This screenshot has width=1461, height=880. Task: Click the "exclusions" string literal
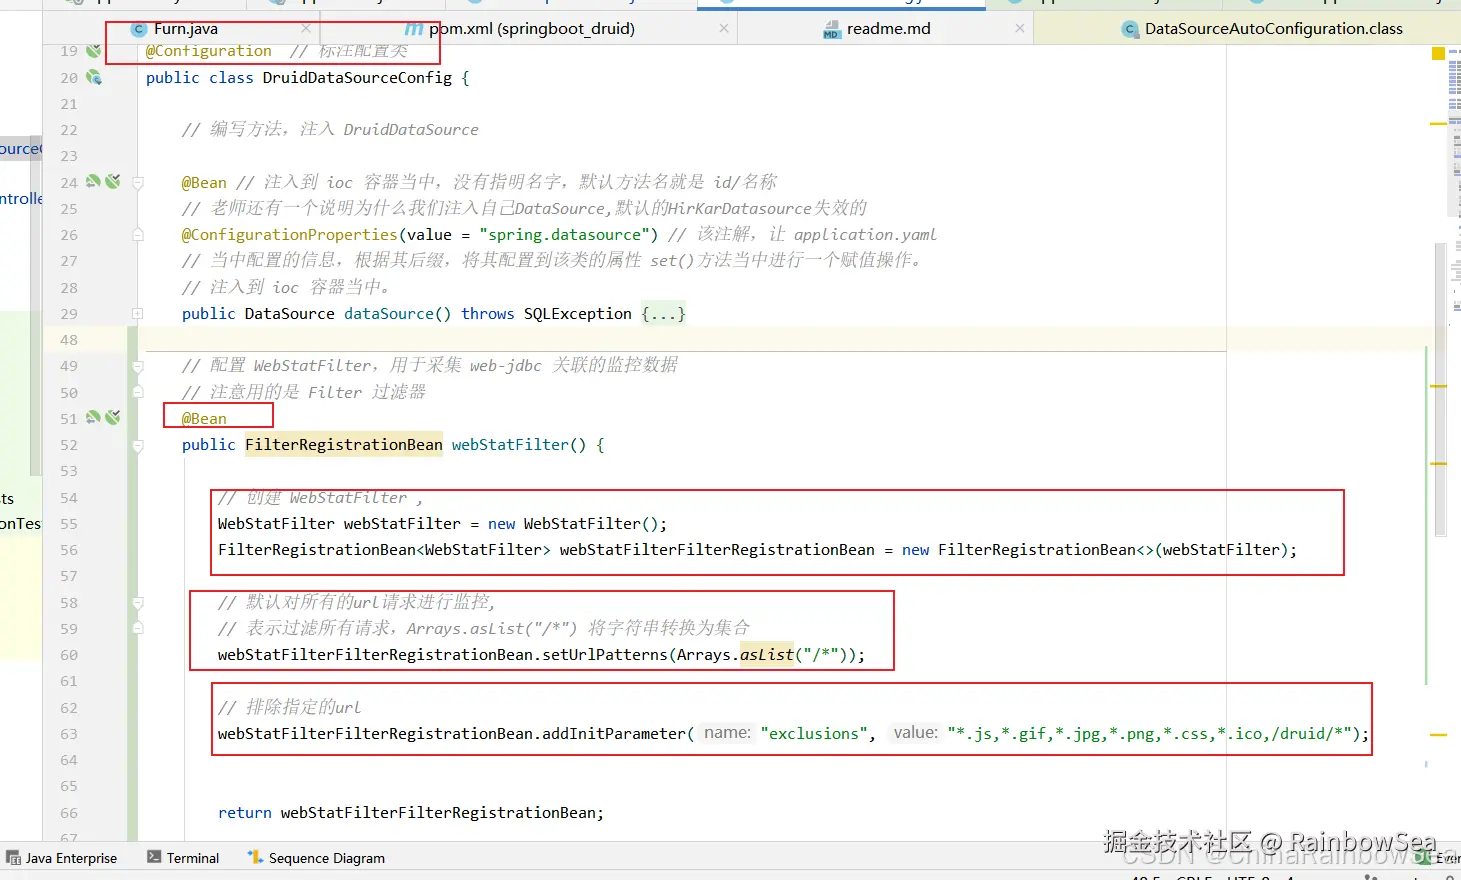[814, 734]
